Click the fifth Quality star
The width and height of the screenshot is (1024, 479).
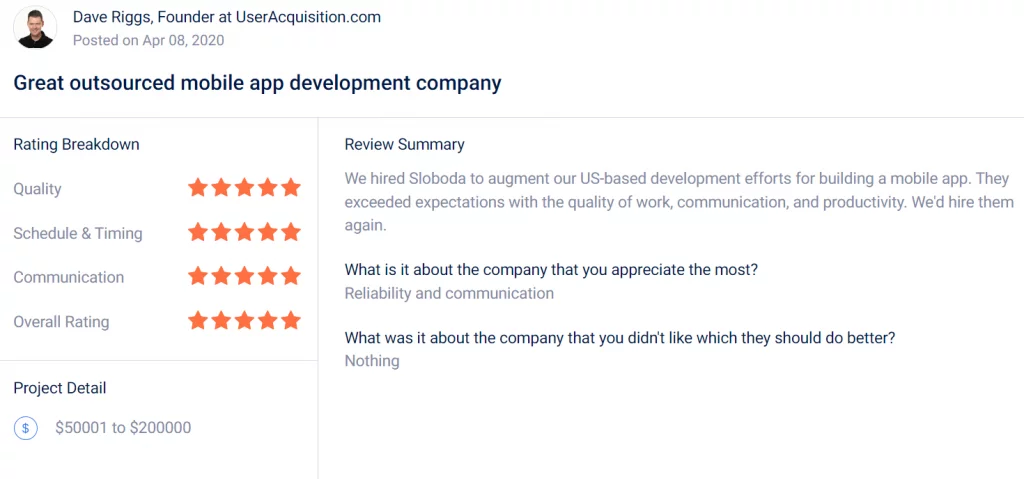291,188
